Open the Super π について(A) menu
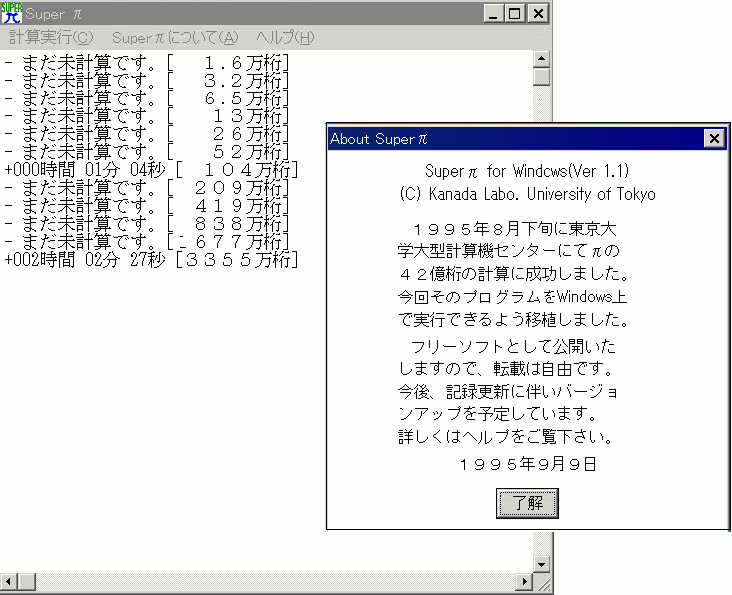 coord(175,37)
